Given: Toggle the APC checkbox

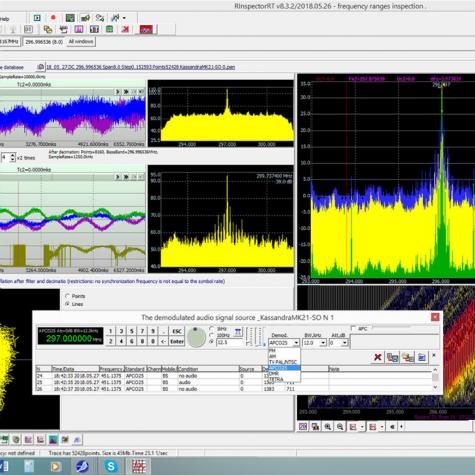Looking at the screenshot, I should (354, 329).
